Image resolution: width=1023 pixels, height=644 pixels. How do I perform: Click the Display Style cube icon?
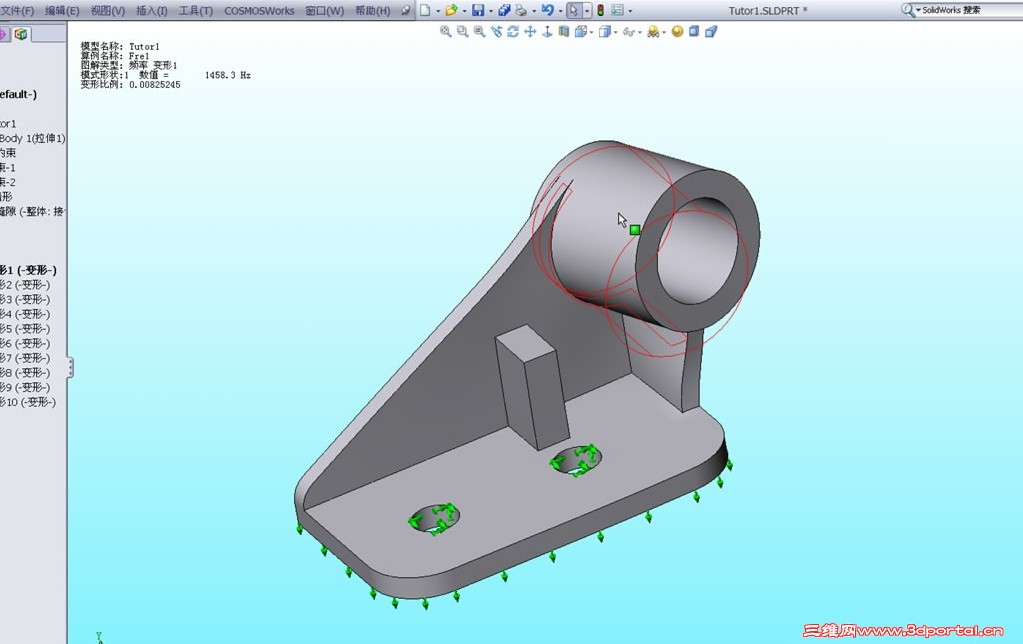click(x=605, y=31)
